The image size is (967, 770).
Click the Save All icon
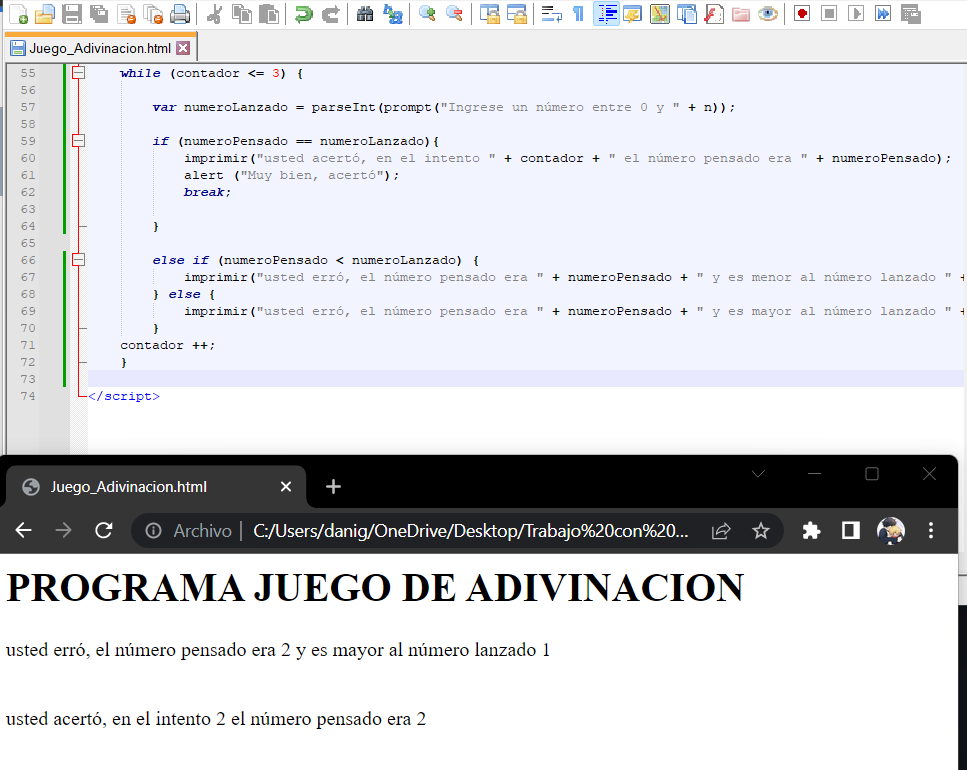(99, 14)
